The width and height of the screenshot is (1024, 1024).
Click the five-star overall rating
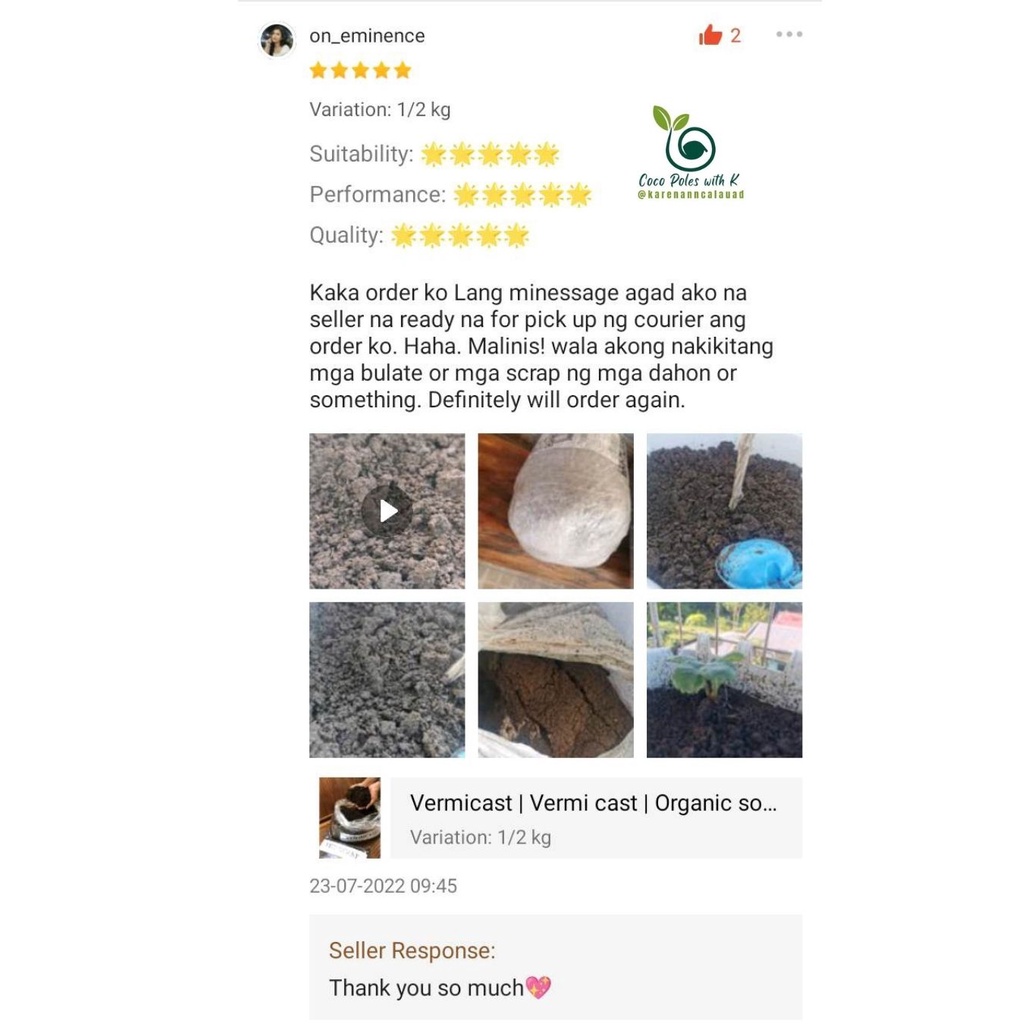pos(360,70)
